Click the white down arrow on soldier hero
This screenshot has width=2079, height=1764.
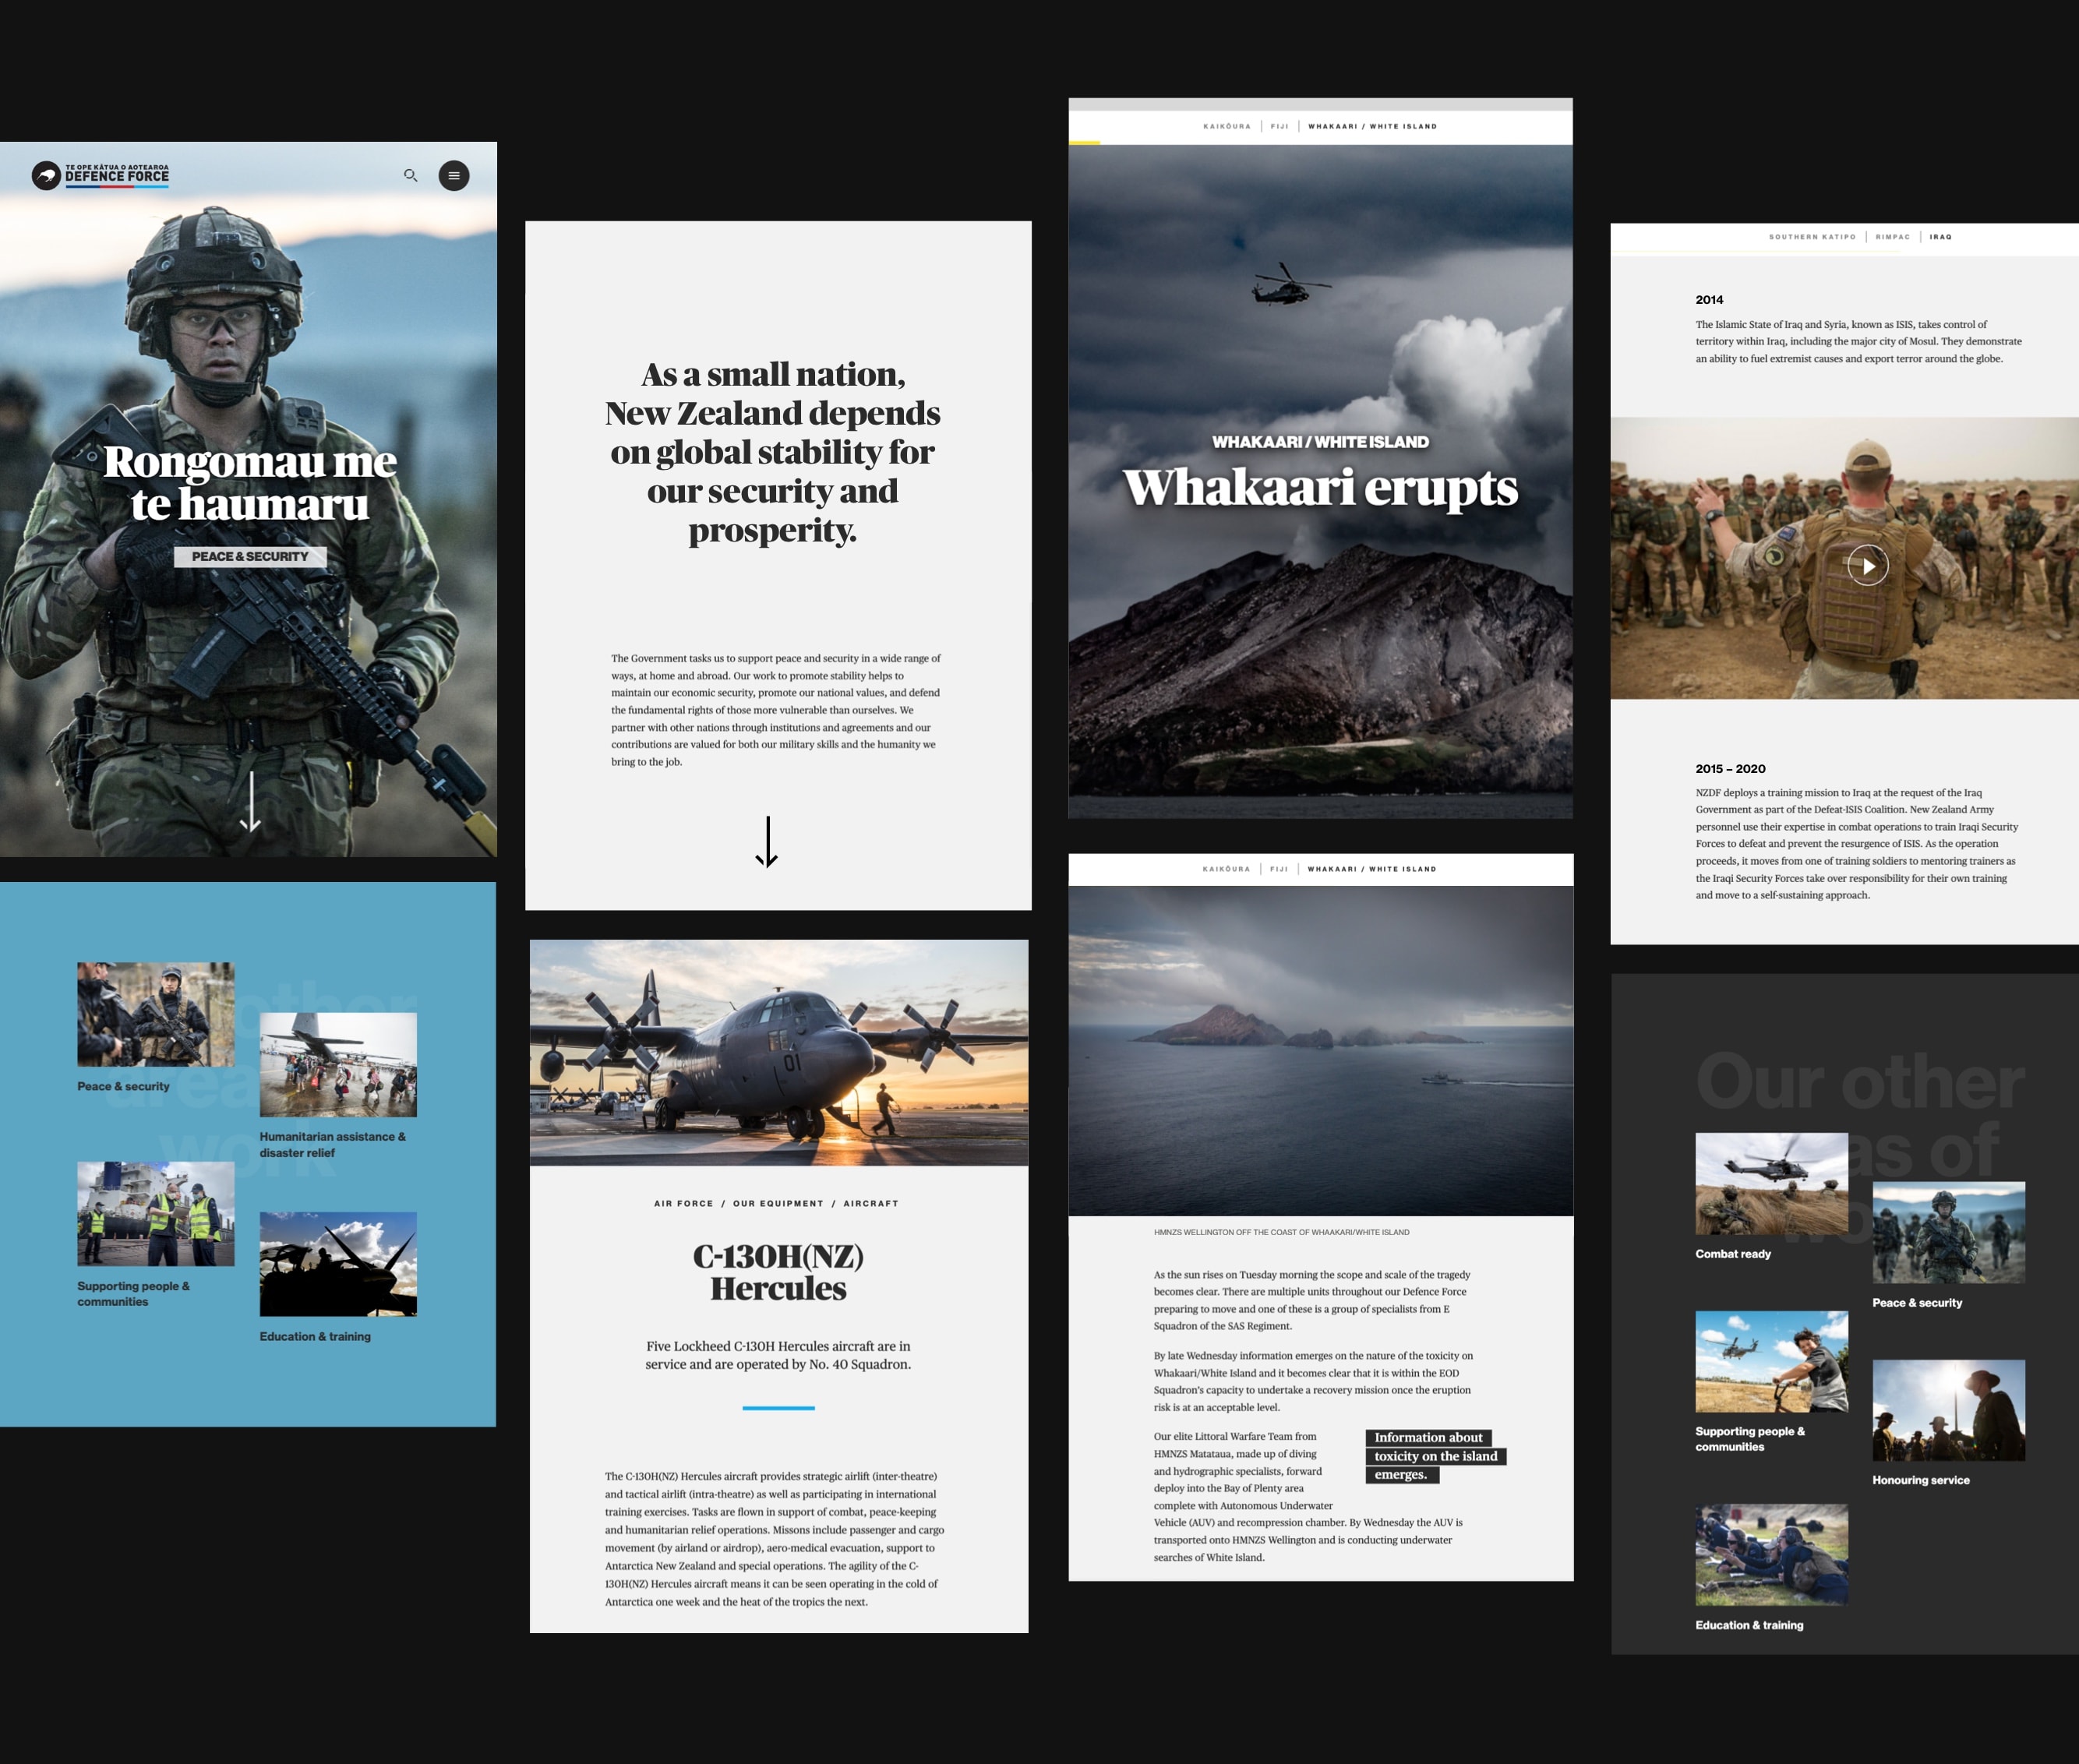[251, 801]
